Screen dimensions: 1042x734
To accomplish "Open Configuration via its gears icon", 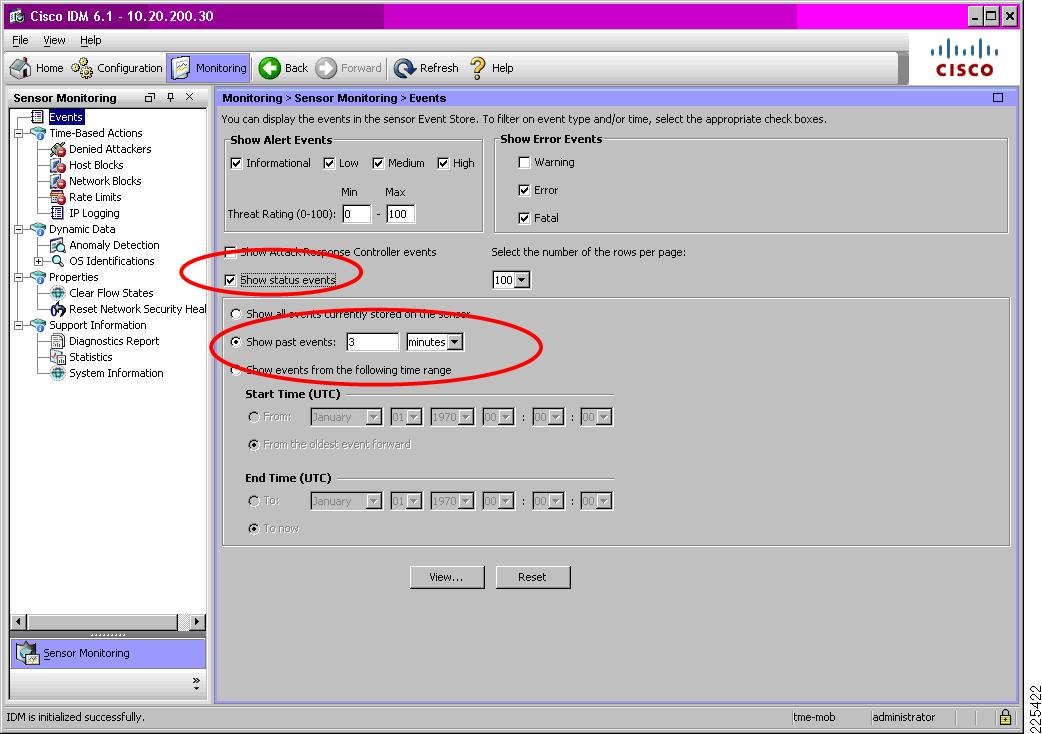I will [x=82, y=68].
